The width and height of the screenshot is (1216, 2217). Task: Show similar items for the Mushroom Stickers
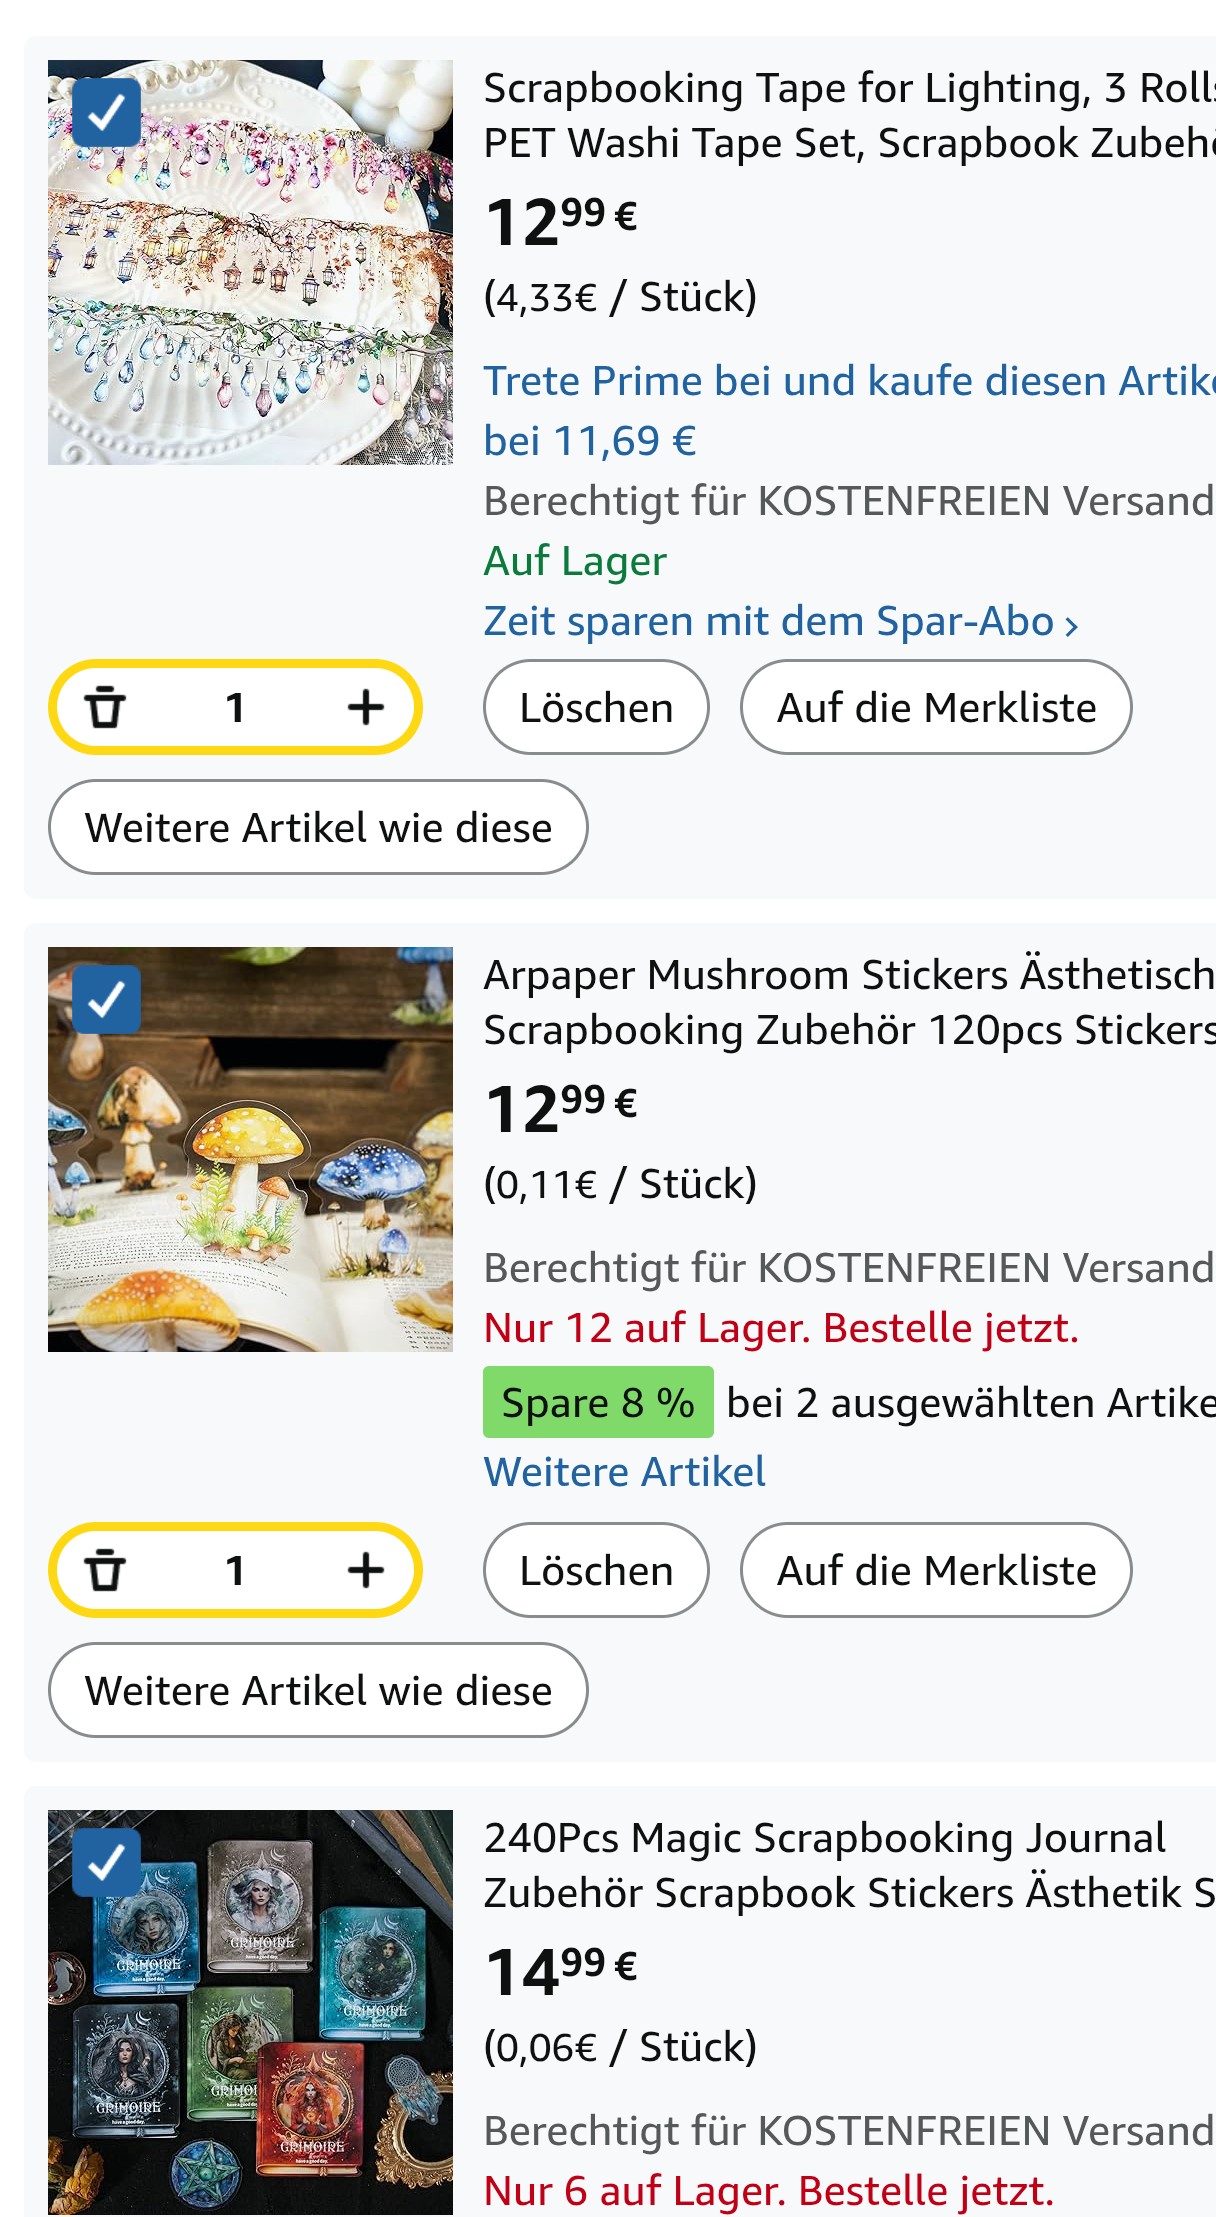[318, 1691]
